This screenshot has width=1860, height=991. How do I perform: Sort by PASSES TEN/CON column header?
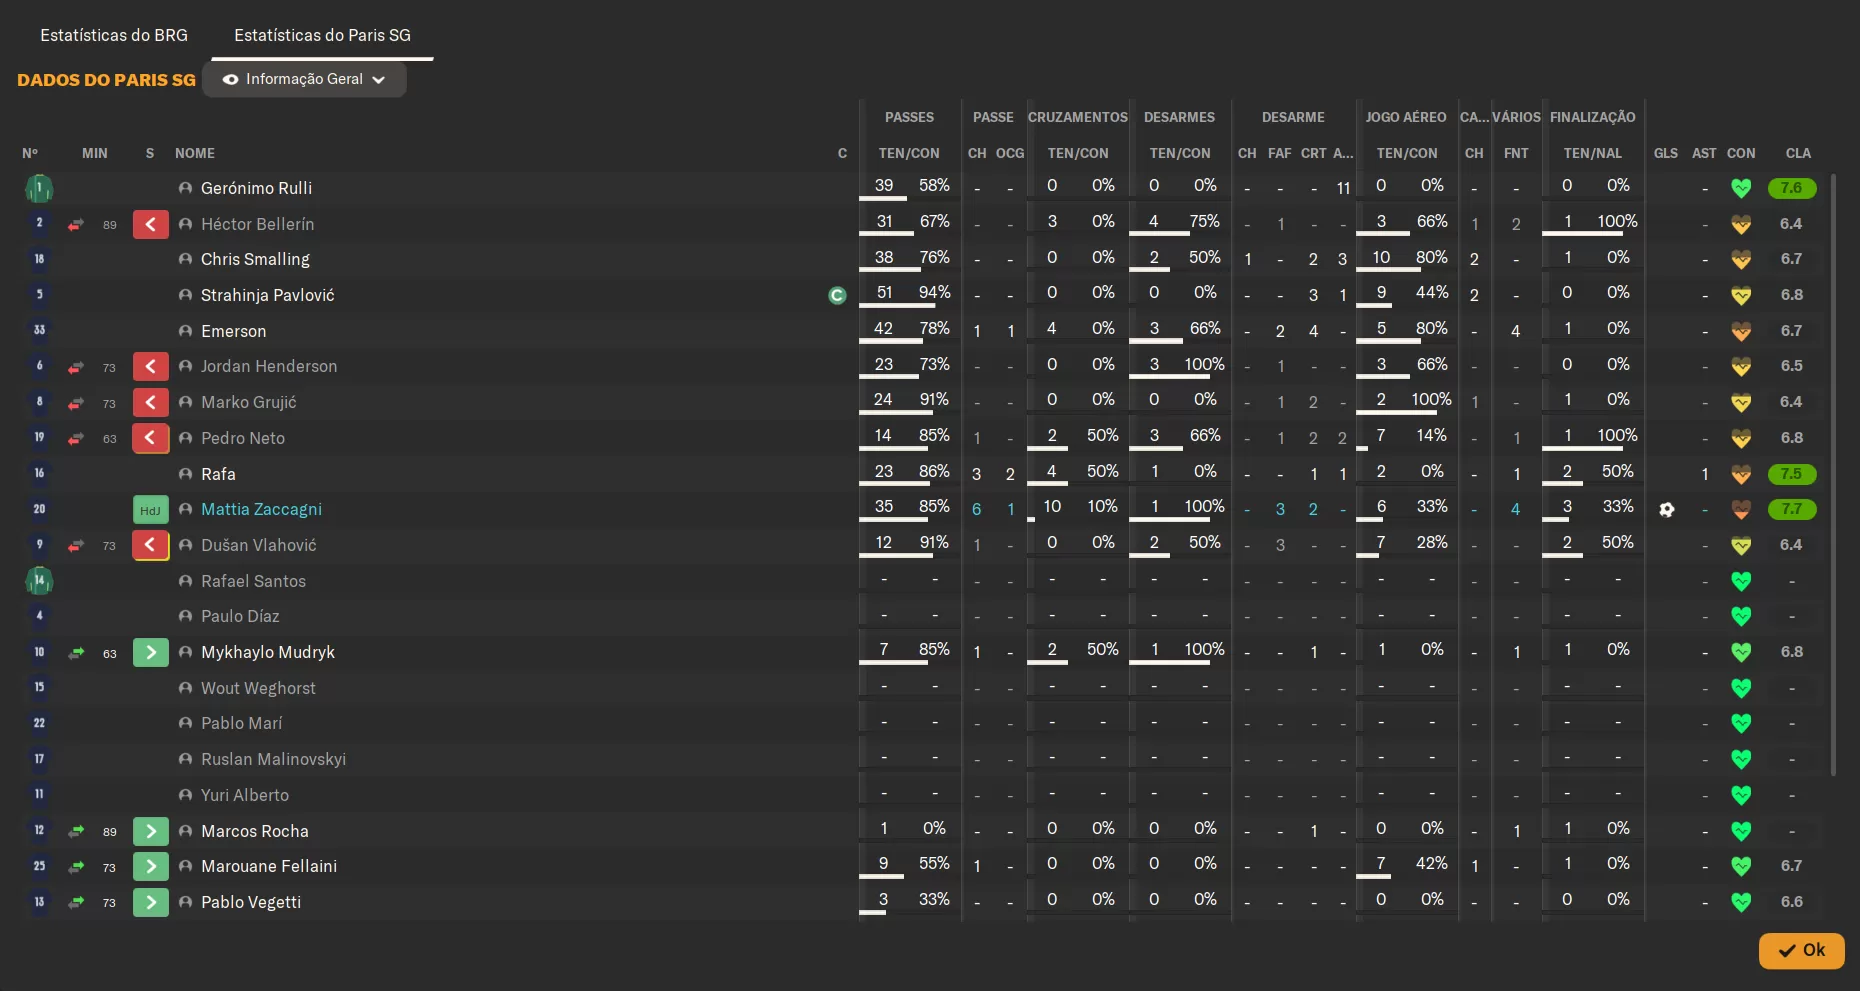tap(909, 153)
